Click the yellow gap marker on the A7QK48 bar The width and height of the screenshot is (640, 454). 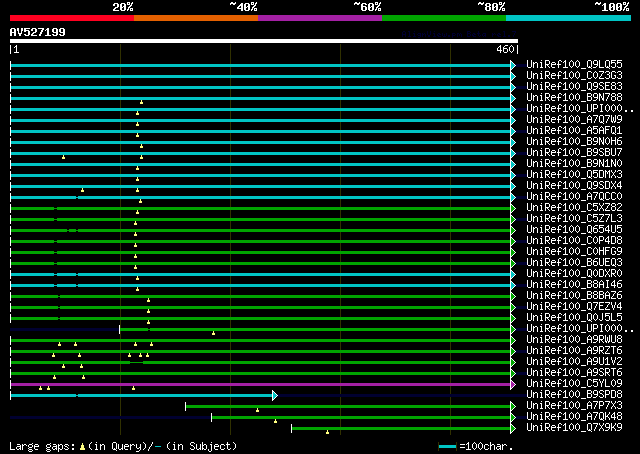[274, 420]
